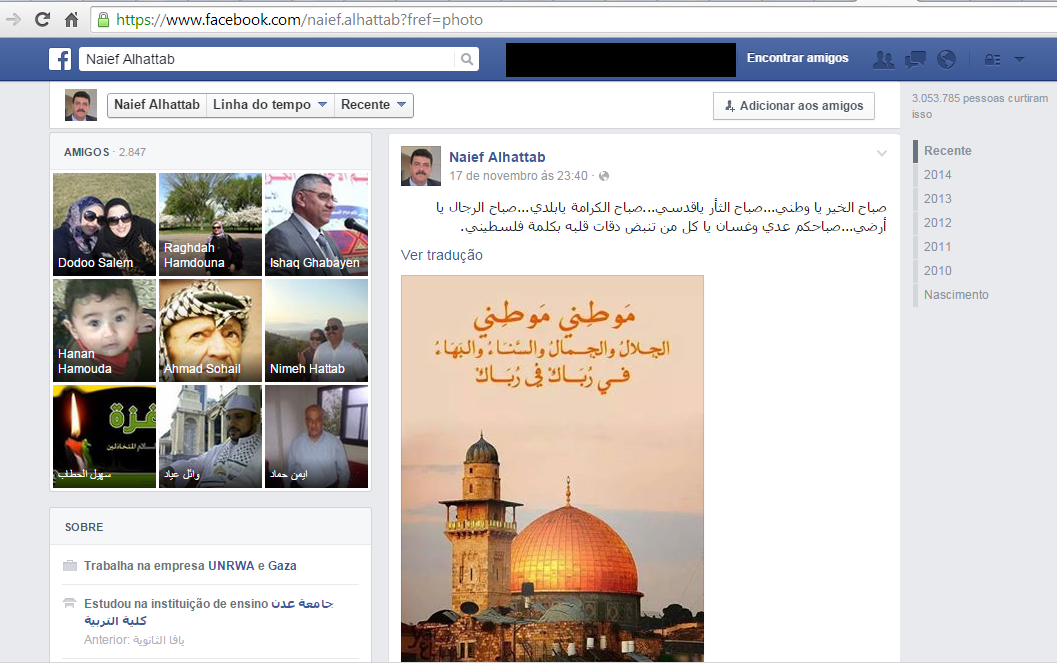This screenshot has height=663, width=1057.
Task: Open Ishaq Ghabayen friend thumbnail
Action: coord(316,224)
